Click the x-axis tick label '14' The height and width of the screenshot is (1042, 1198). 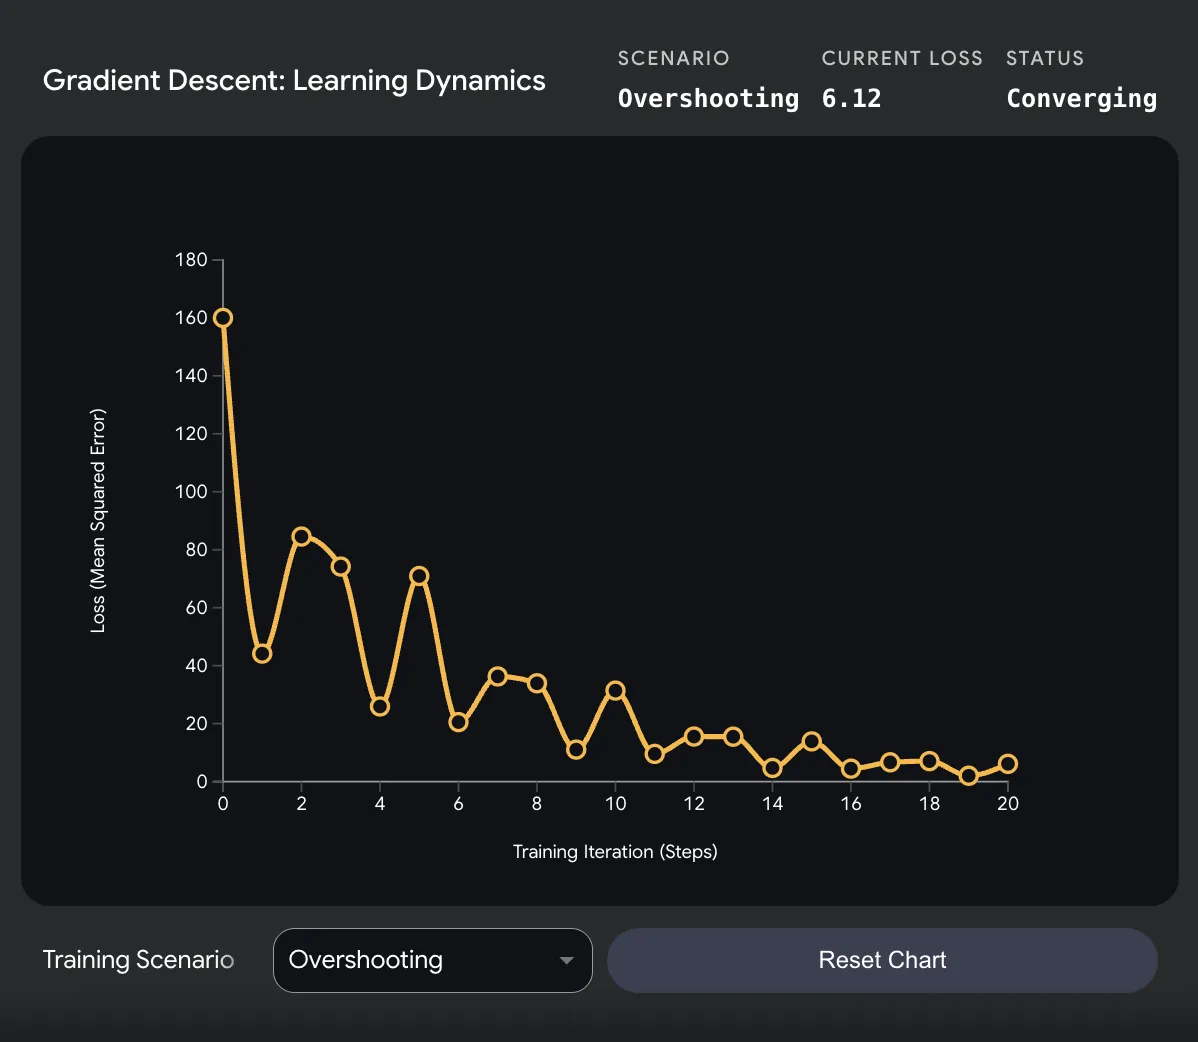[772, 804]
